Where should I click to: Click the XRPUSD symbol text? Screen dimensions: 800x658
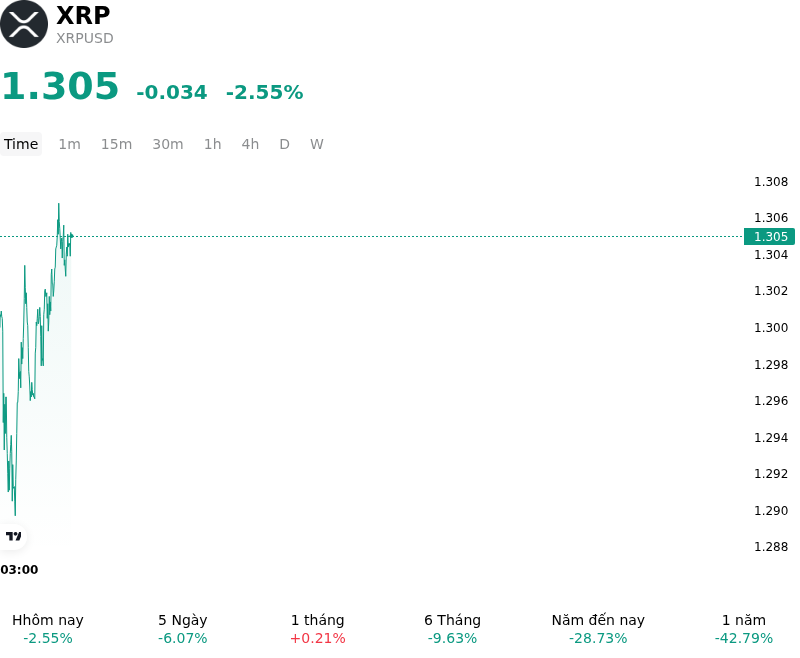[x=85, y=38]
